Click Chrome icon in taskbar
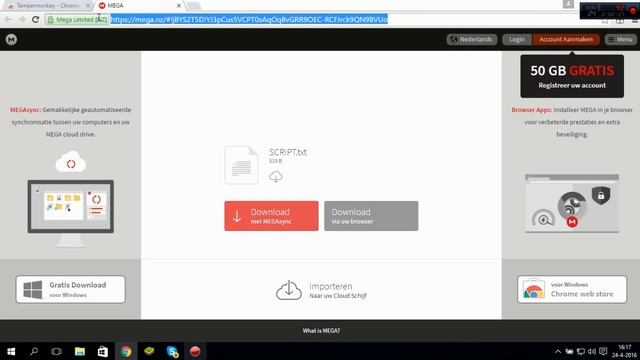The image size is (640, 360). coord(126,351)
